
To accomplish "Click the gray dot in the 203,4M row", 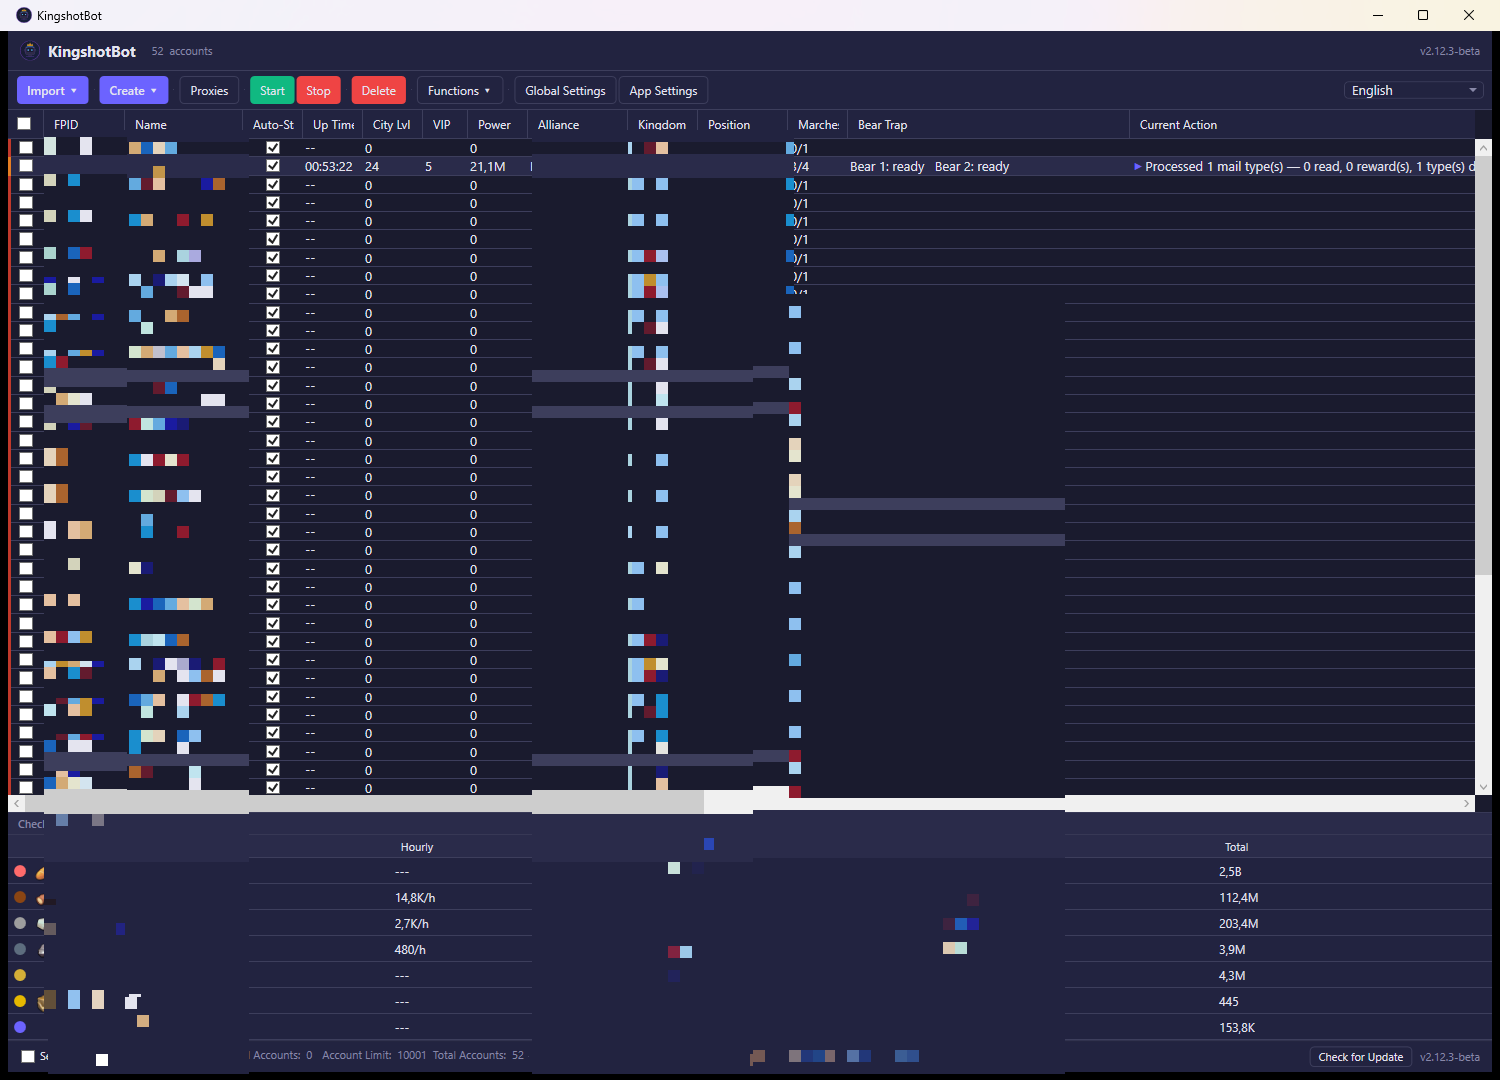I will (20, 923).
